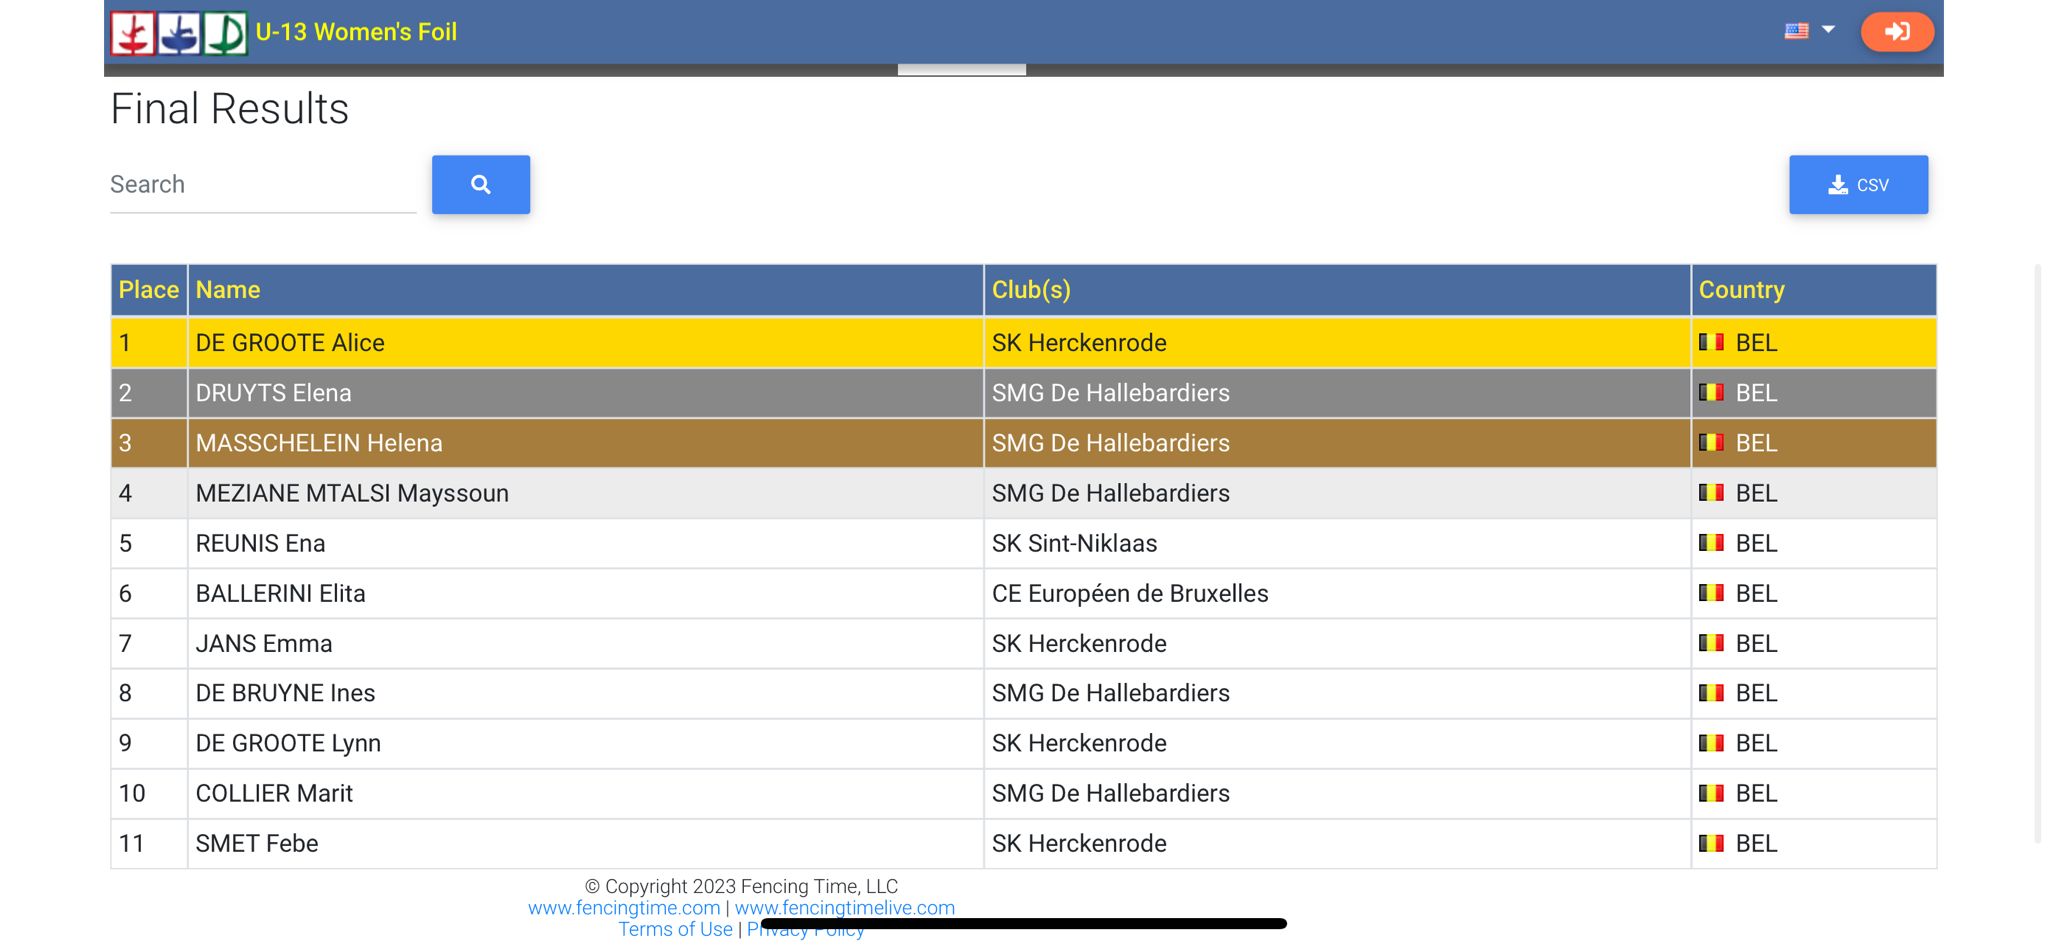Screen dimensions: 2048x947
Task: Click the orange login button icon
Action: (x=1896, y=32)
